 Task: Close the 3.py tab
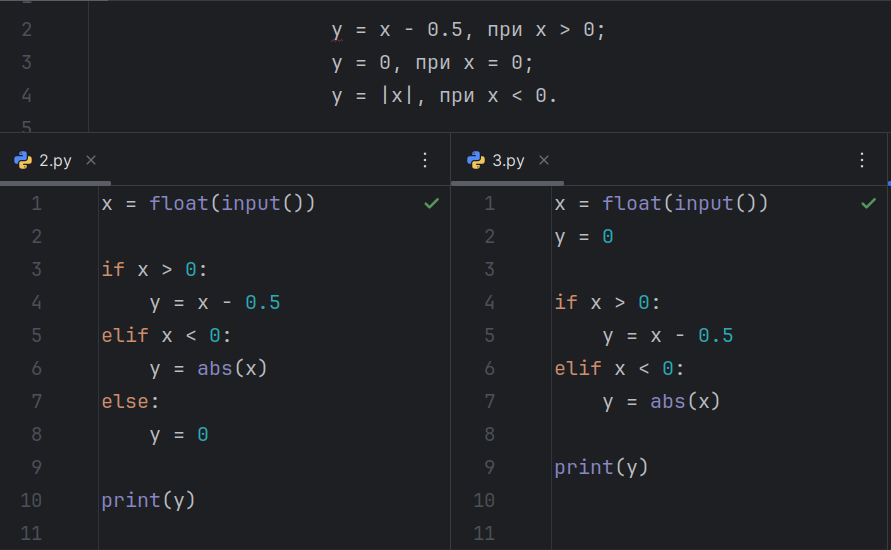pos(544,161)
